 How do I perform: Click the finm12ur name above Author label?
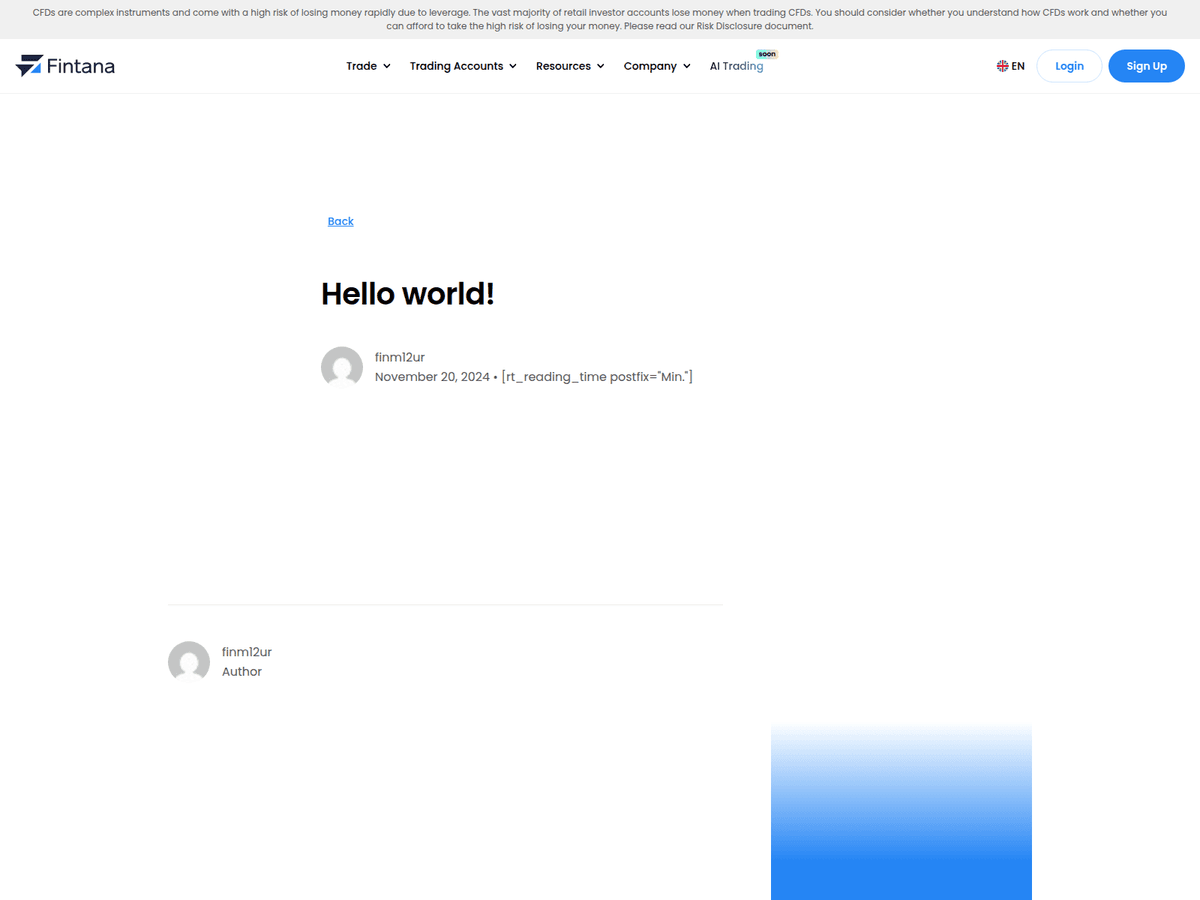[247, 652]
